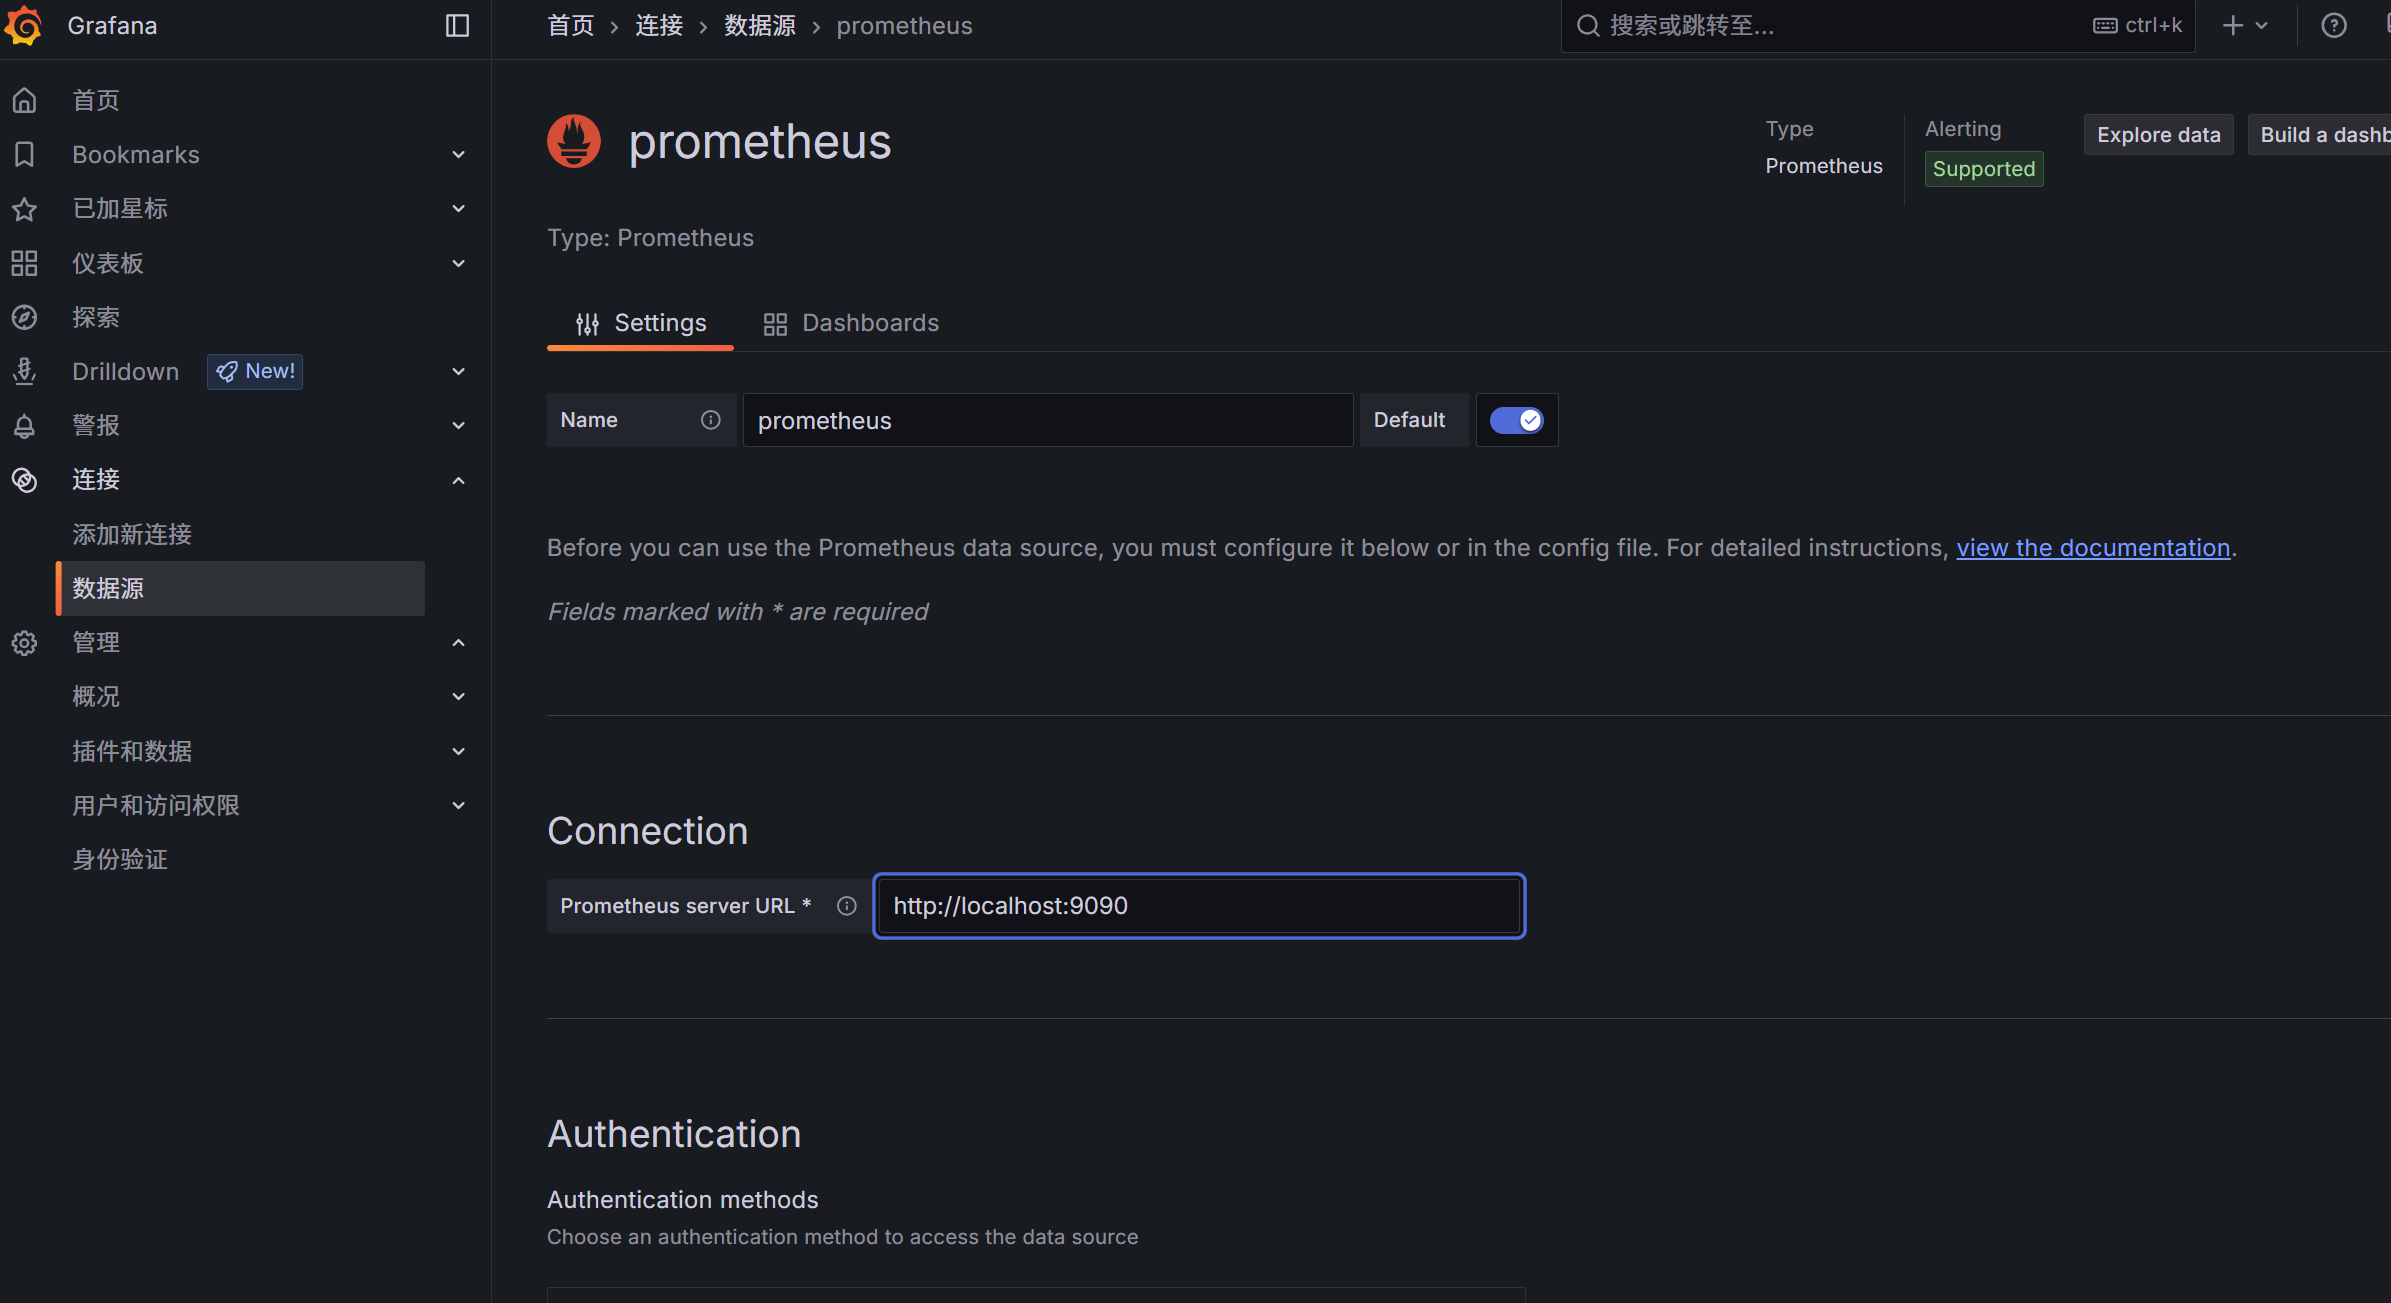
Task: Open 首页 in the sidebar menu
Action: coord(96,100)
